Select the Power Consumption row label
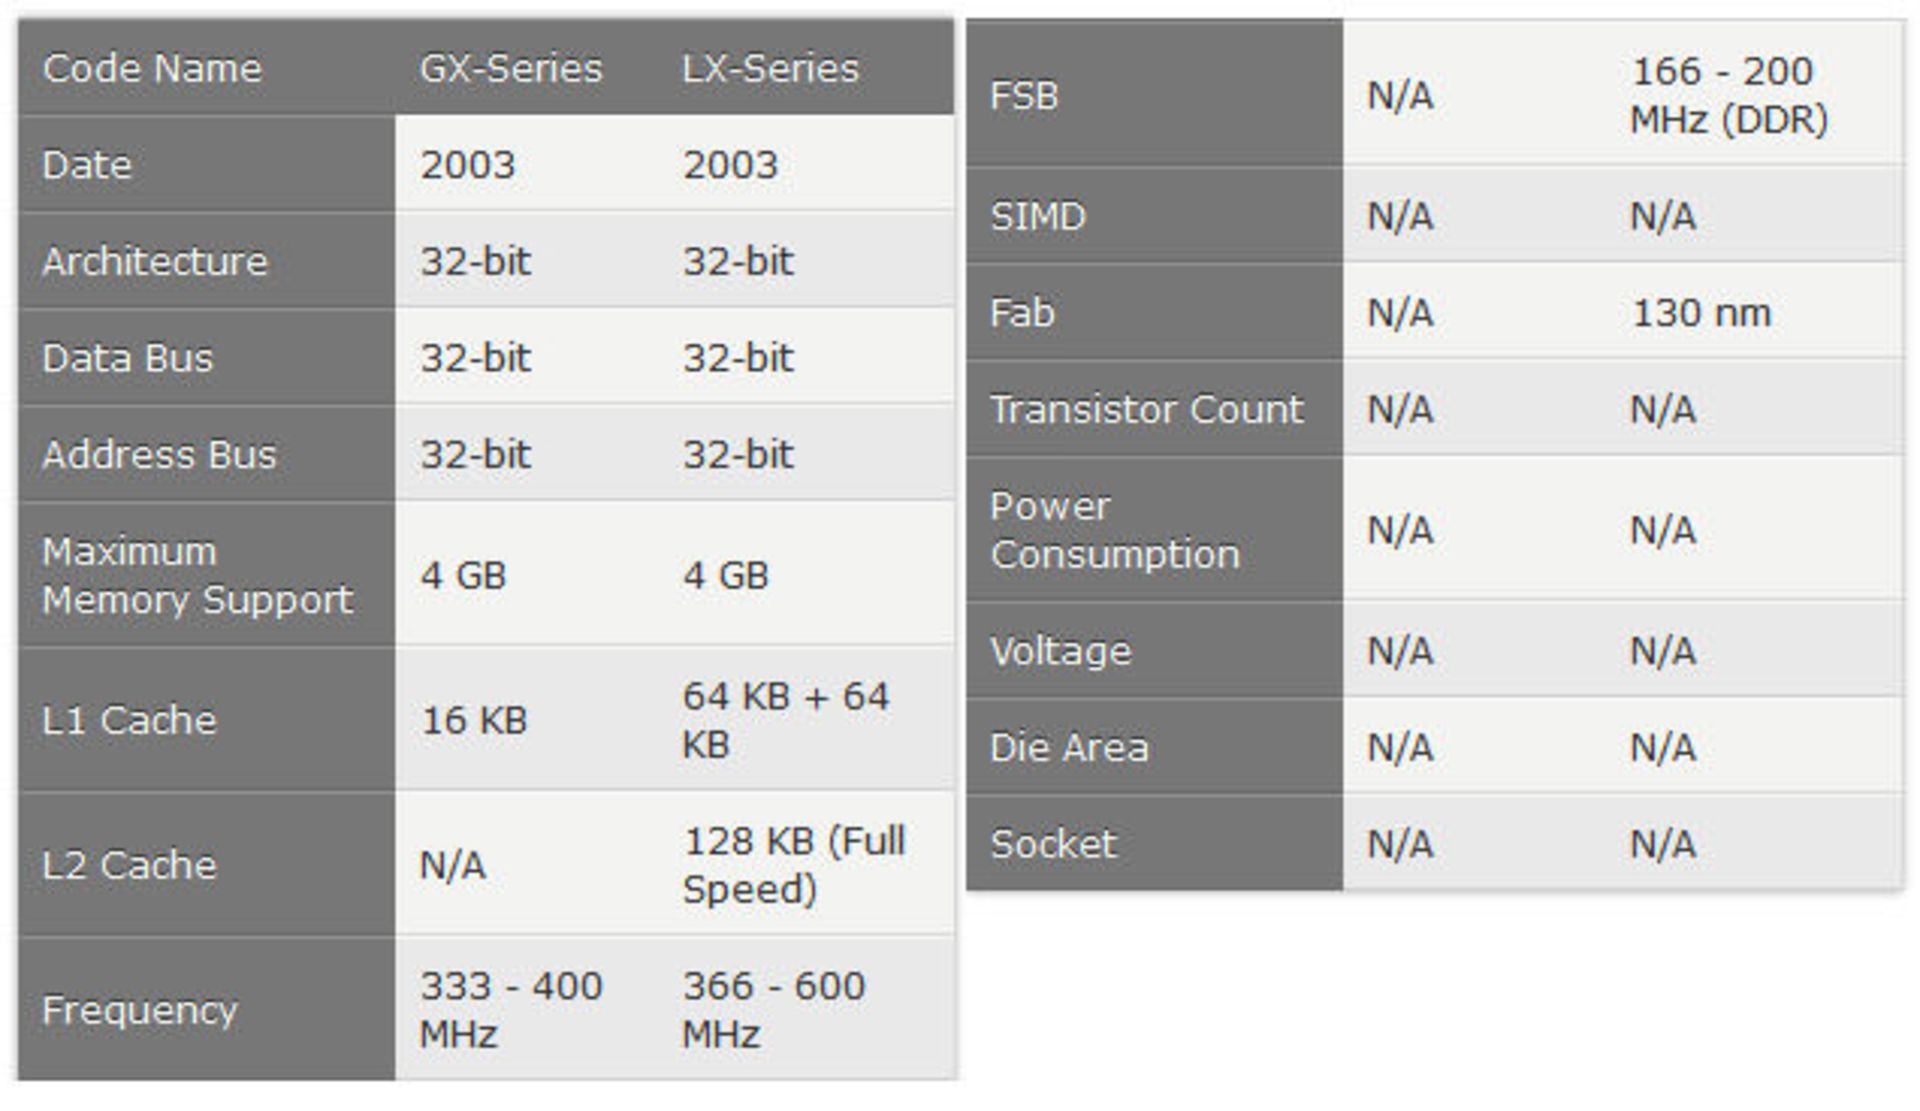Screen dimensions: 1920x1111 point(1114,530)
